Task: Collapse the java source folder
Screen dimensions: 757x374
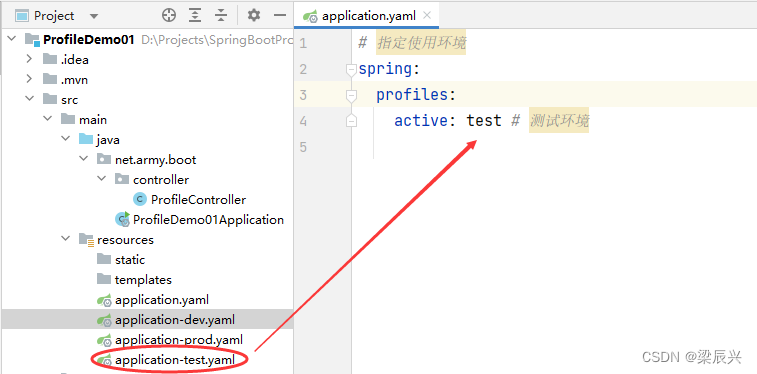Action: pos(66,139)
